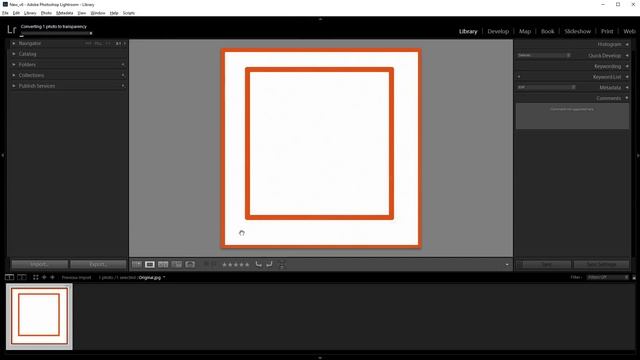Open the File menu

pos(5,13)
